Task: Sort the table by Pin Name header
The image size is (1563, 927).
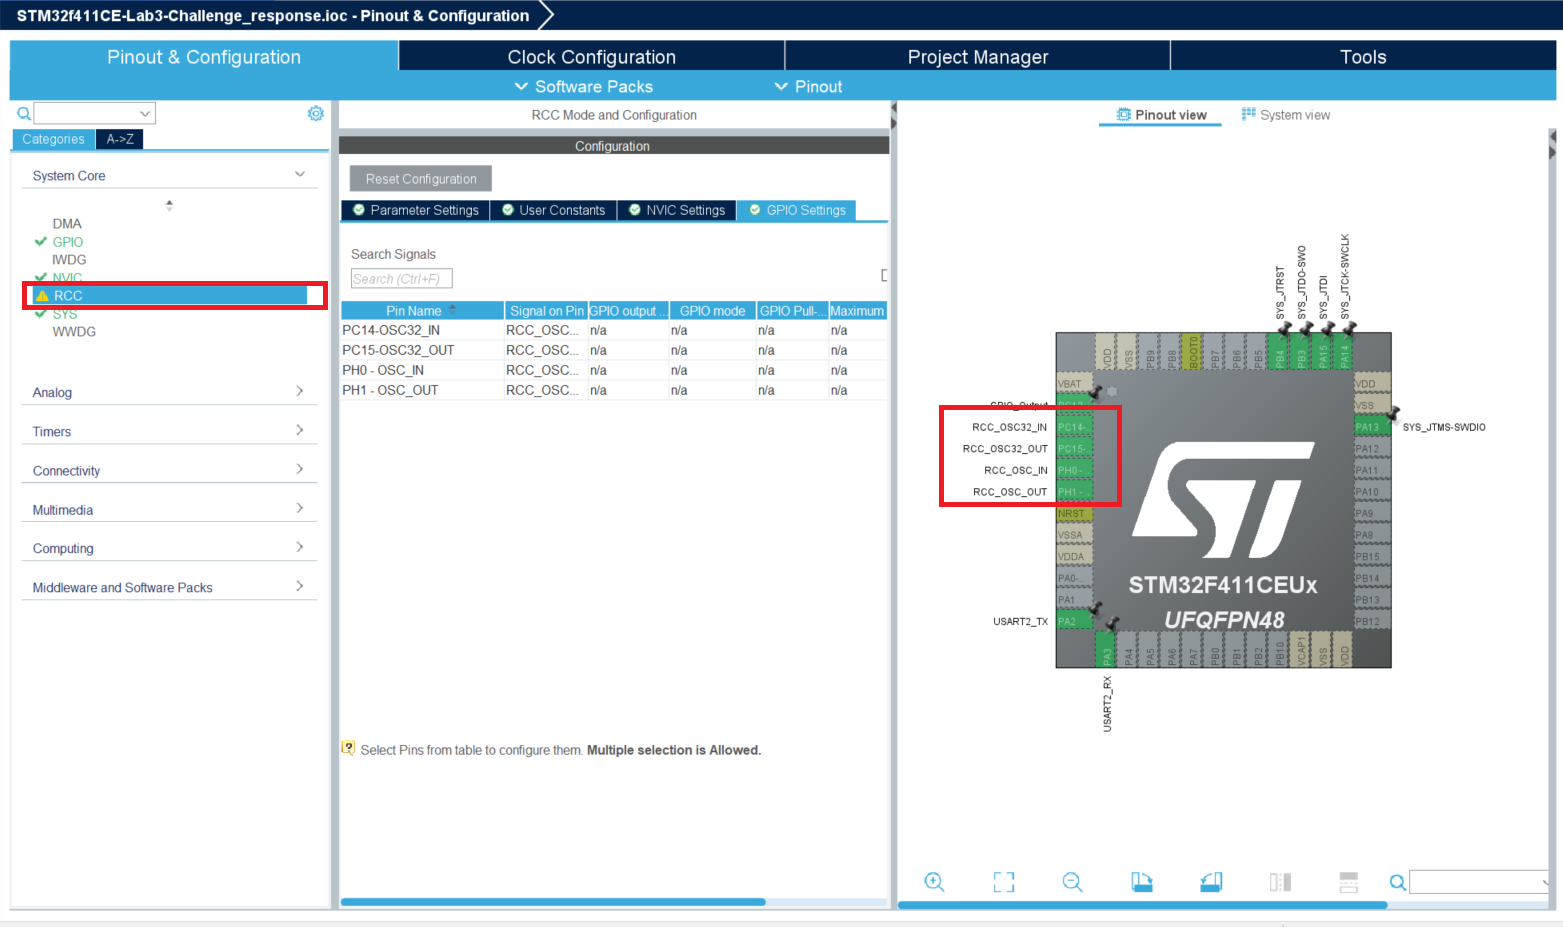Action: [x=413, y=311]
